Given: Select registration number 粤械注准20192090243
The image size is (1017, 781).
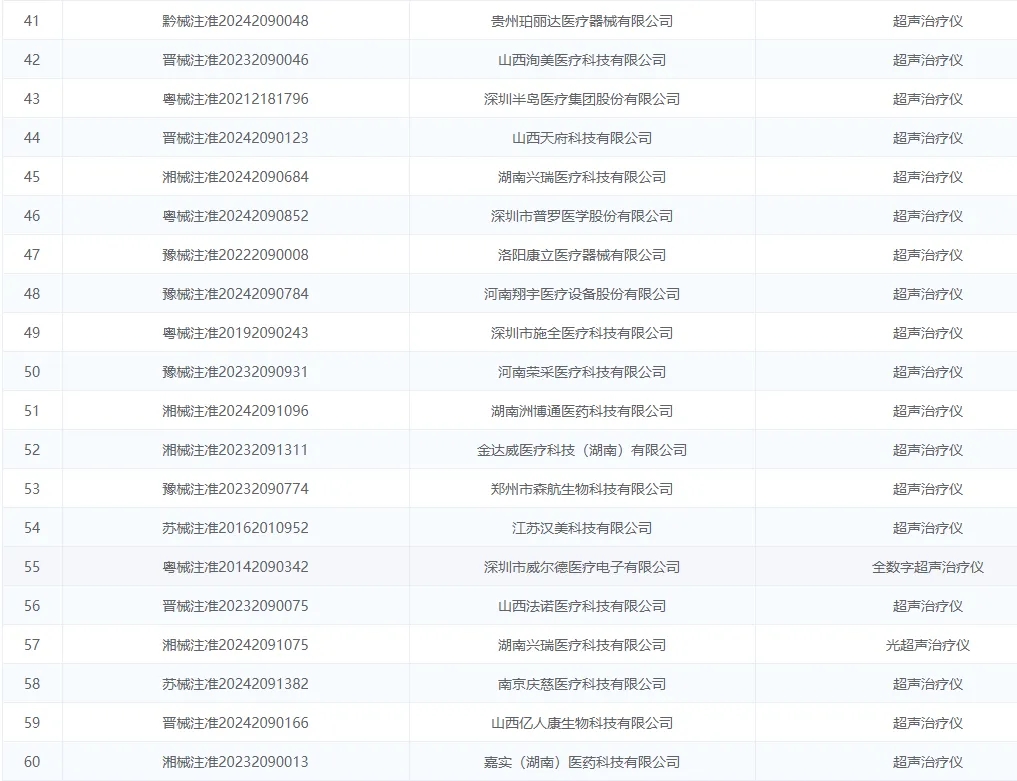Looking at the screenshot, I should click(235, 333).
